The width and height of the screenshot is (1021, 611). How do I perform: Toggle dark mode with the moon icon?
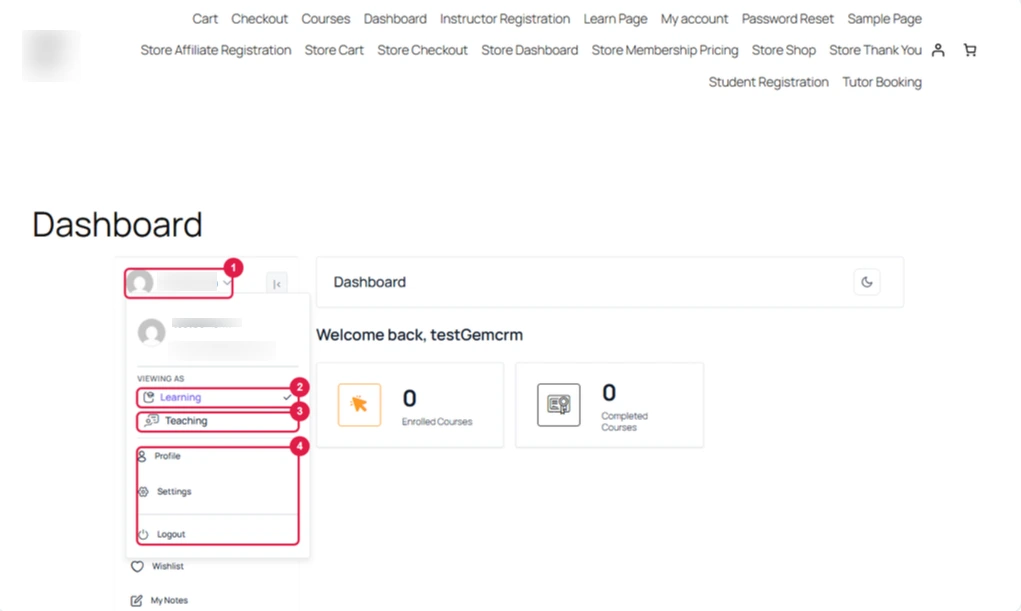coord(867,282)
